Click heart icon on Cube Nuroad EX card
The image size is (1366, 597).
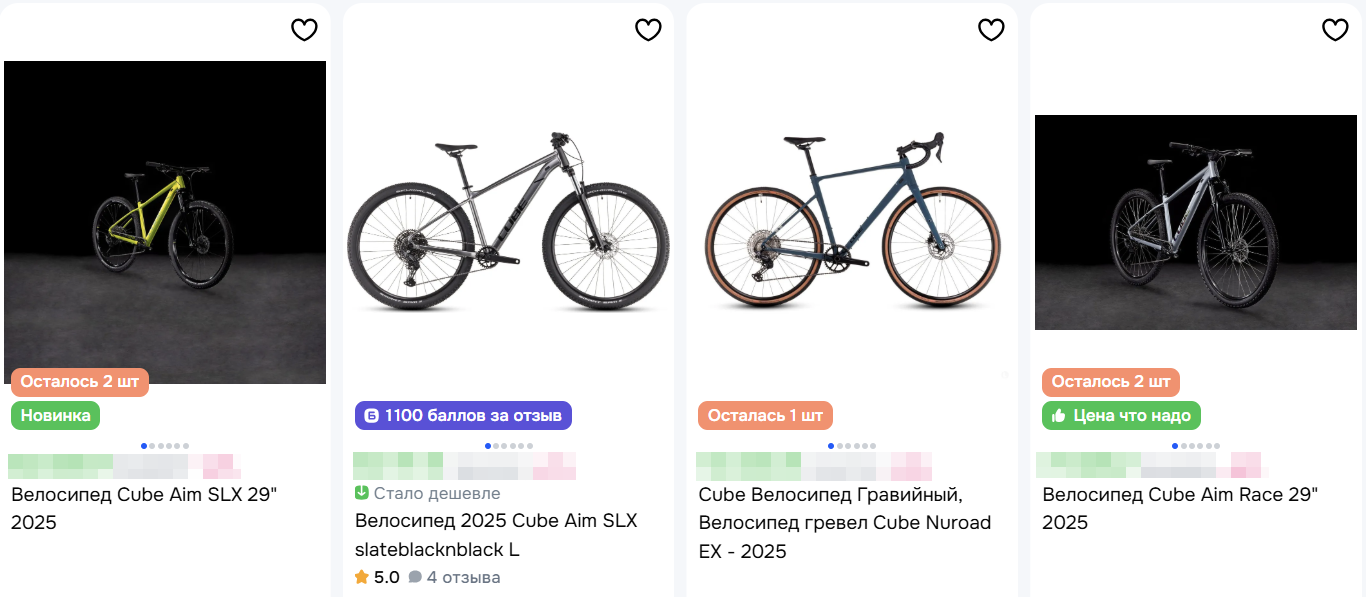pos(991,30)
